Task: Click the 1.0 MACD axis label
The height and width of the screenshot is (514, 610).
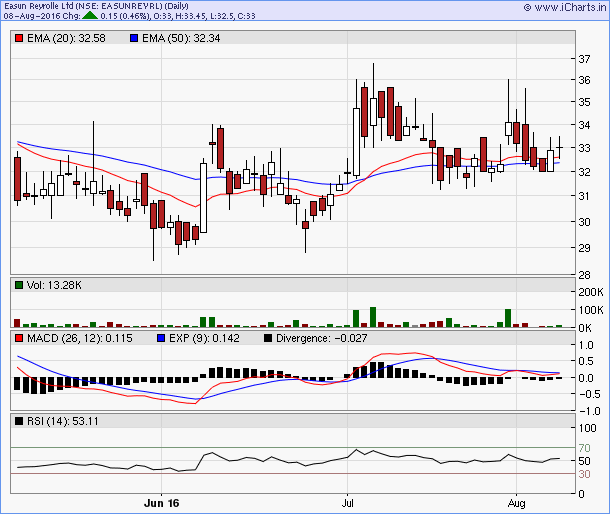Action: 586,345
